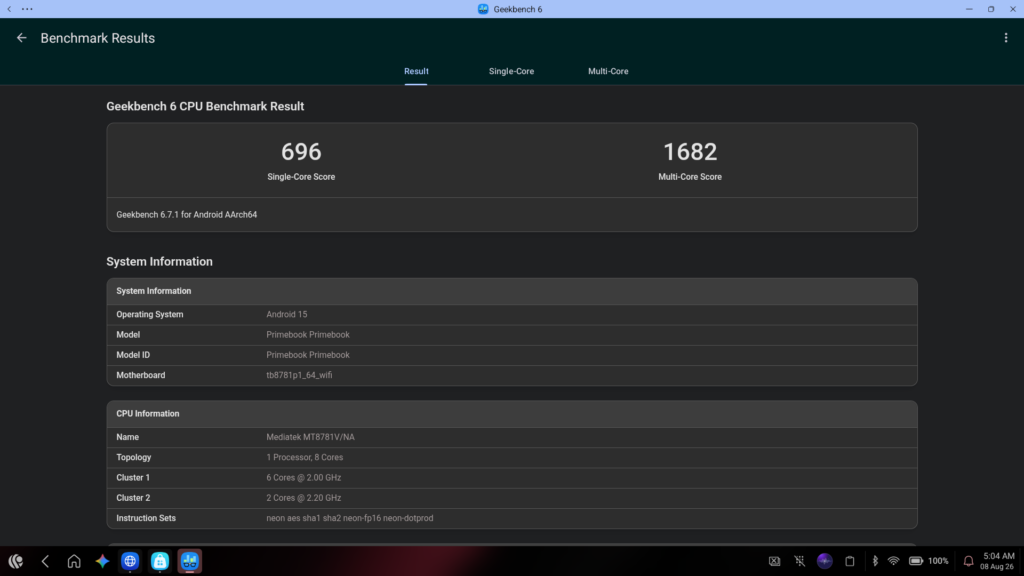The image size is (1024, 576).
Task: Click the CPU Information table header
Action: tap(512, 414)
